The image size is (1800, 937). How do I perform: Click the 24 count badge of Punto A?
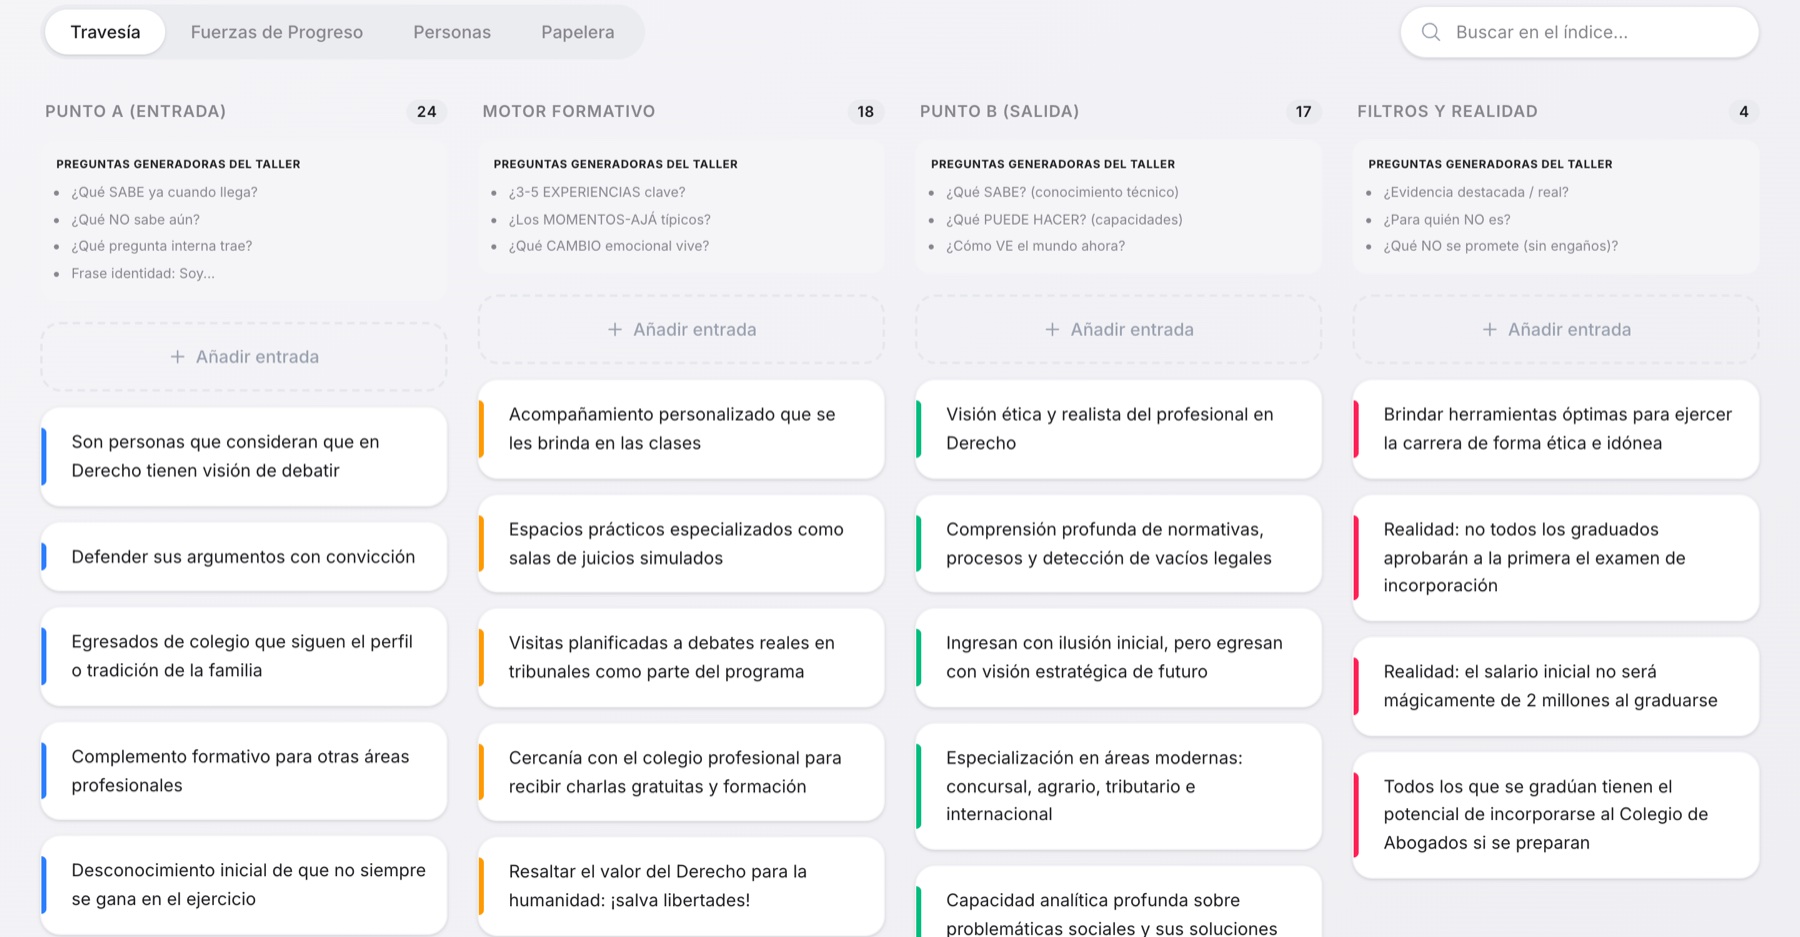point(427,111)
